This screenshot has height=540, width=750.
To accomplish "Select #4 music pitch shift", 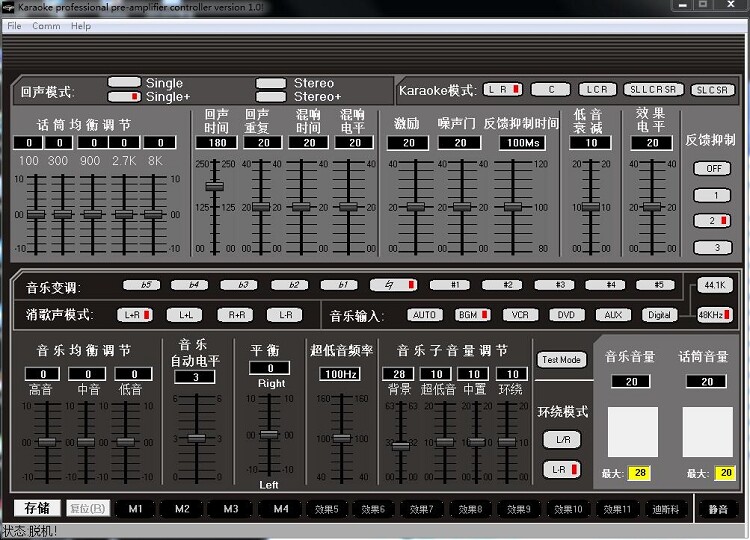I will tap(605, 285).
